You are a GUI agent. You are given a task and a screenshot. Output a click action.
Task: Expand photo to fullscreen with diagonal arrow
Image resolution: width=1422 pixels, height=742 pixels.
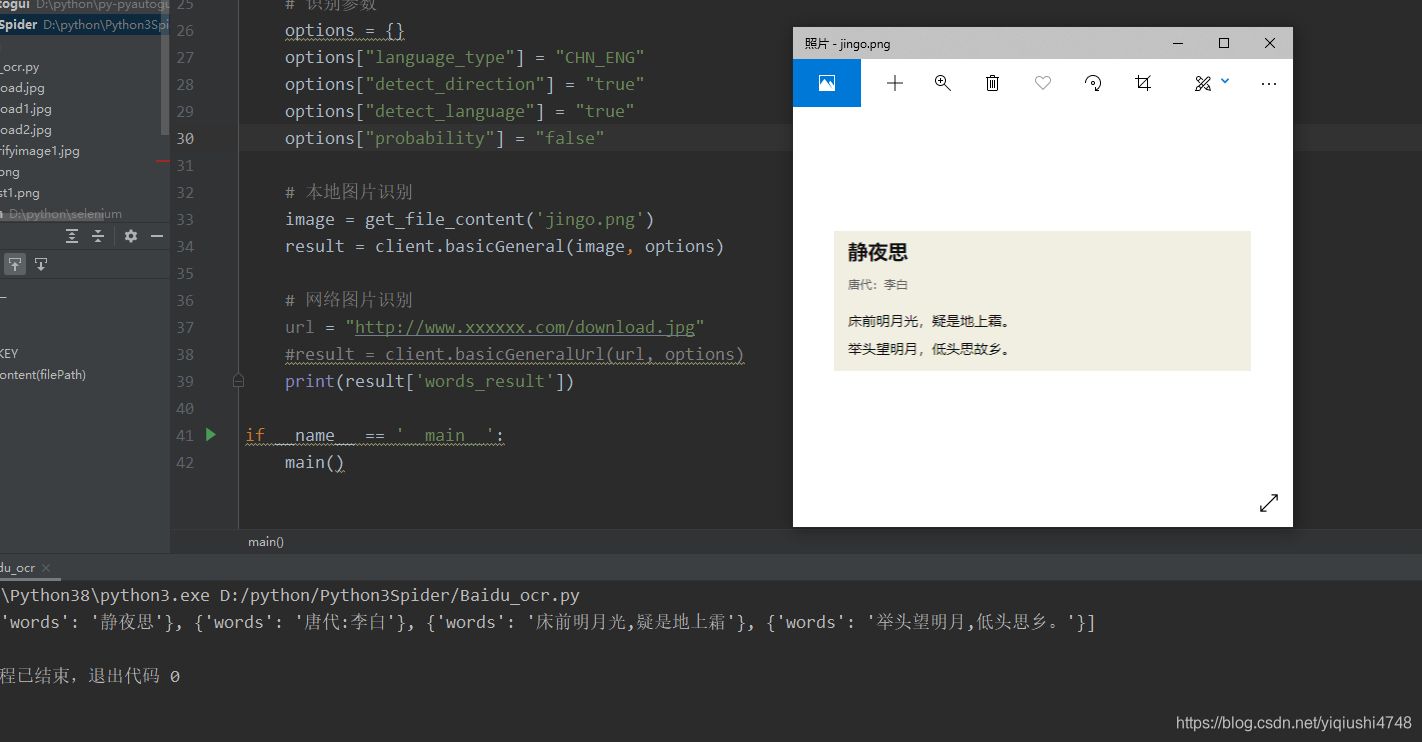point(1269,503)
